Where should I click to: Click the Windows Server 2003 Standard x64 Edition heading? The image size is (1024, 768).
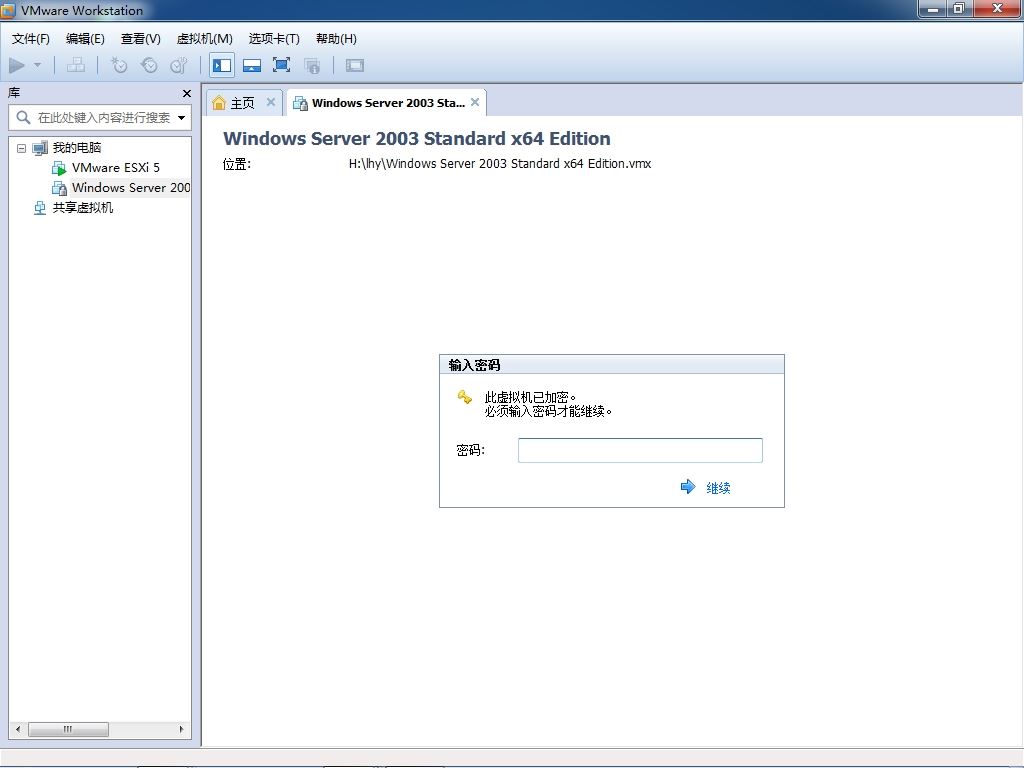coord(417,138)
